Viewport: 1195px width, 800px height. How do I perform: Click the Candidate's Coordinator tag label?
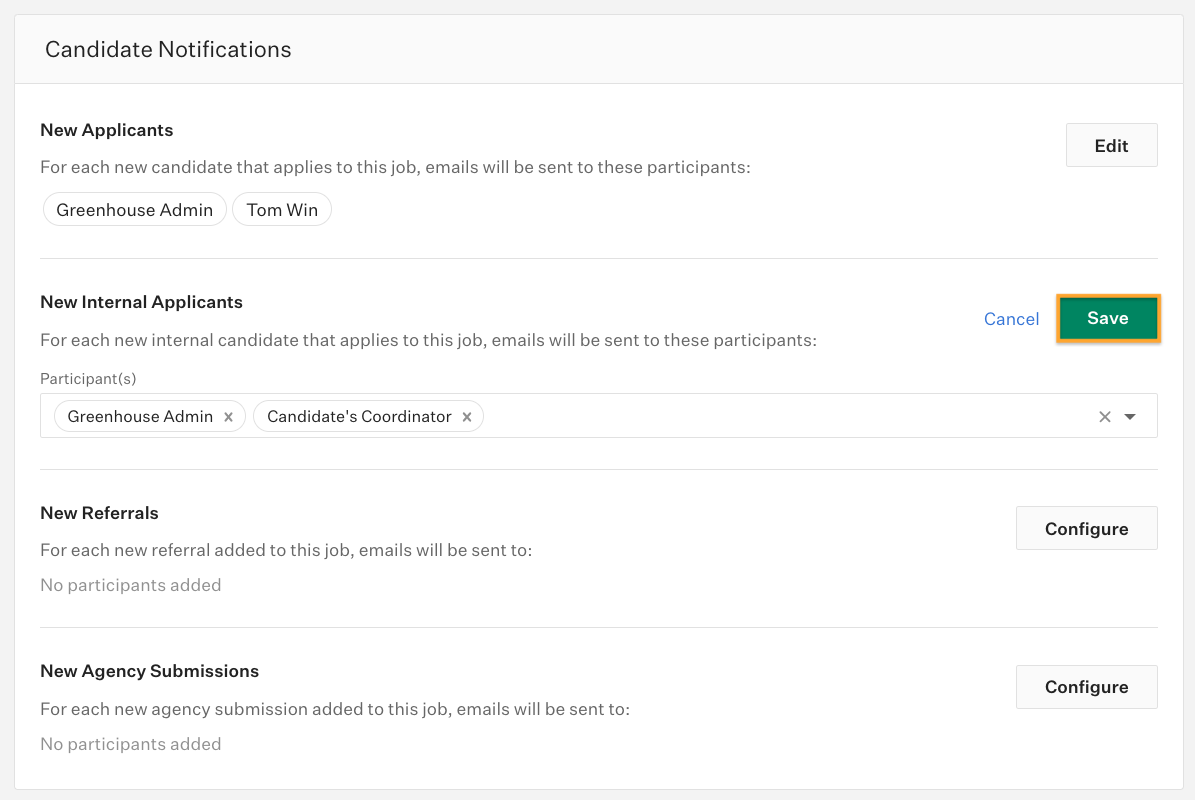click(x=359, y=417)
